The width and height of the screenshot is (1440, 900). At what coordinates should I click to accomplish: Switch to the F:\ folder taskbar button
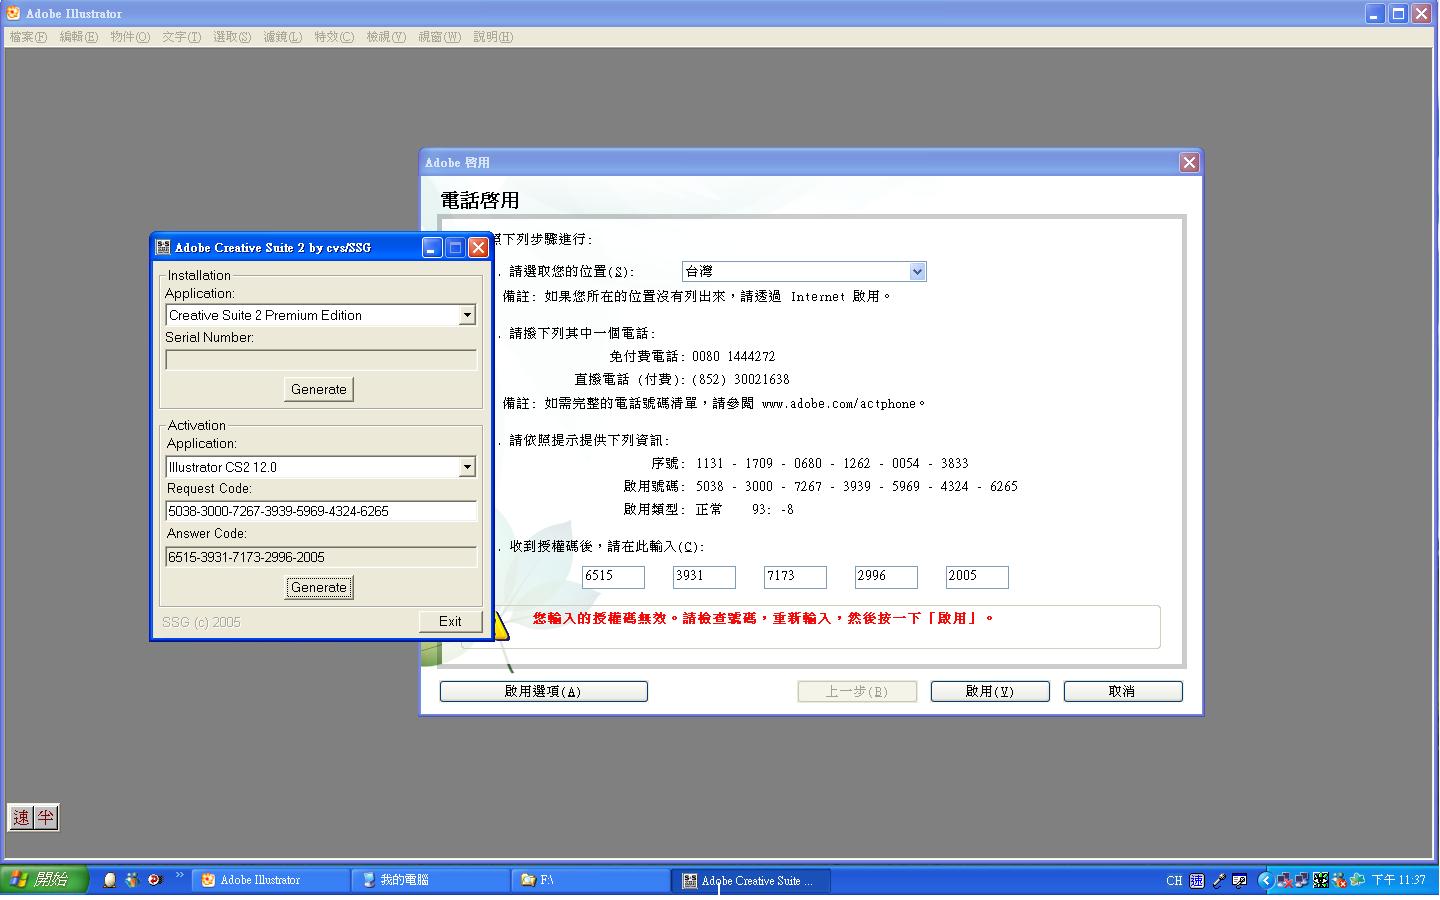(x=592, y=880)
